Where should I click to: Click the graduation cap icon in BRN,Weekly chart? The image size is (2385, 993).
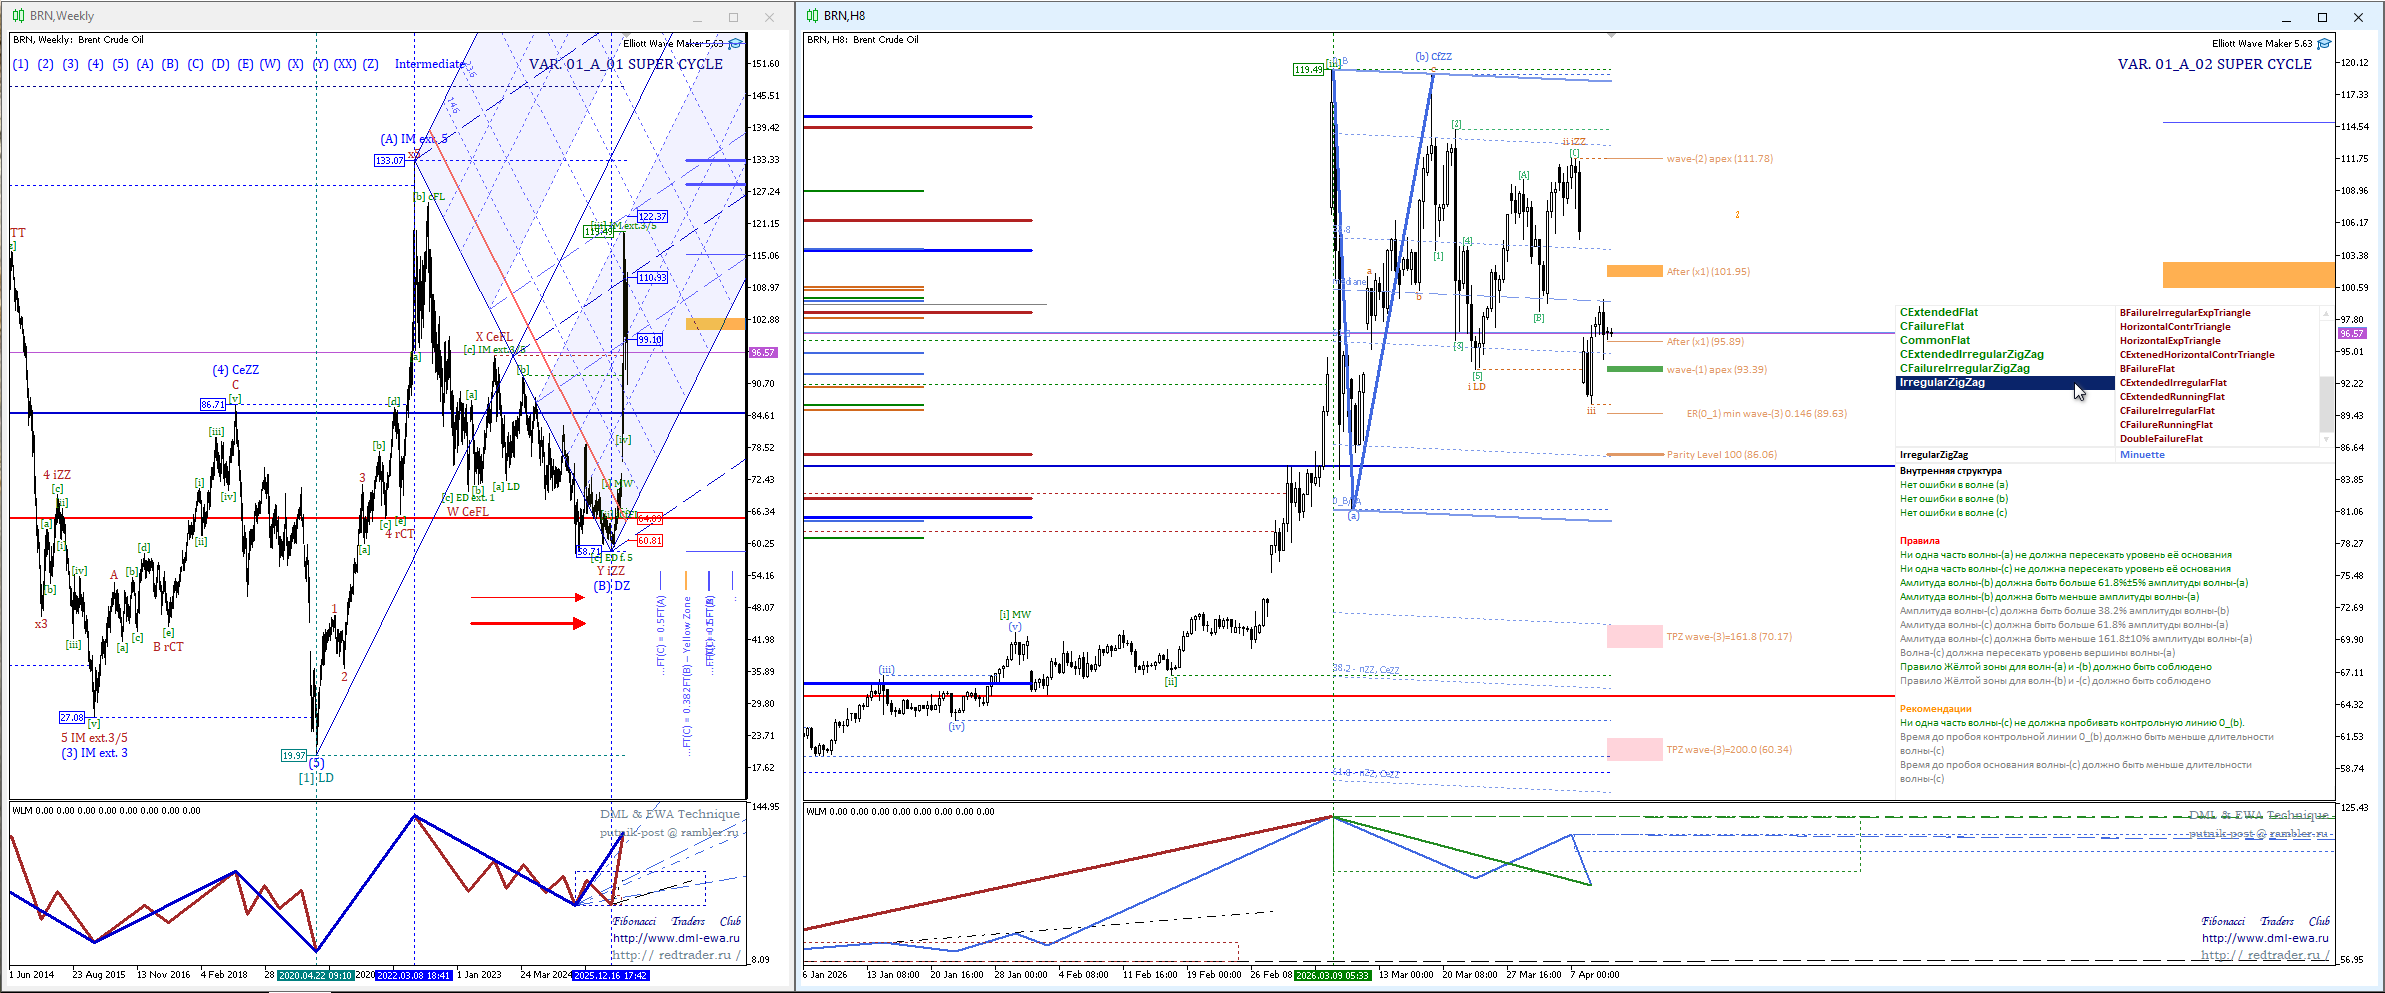tap(735, 44)
